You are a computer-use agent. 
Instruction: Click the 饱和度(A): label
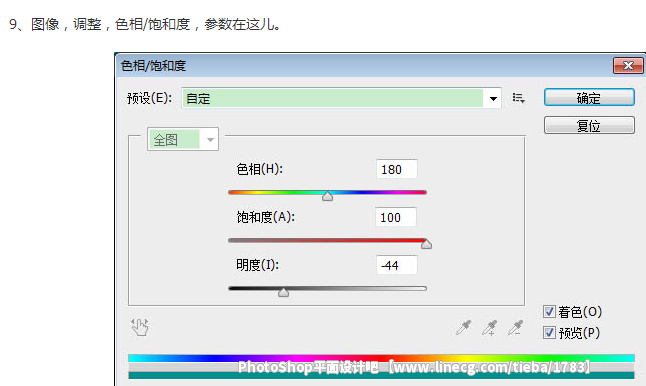tap(265, 217)
